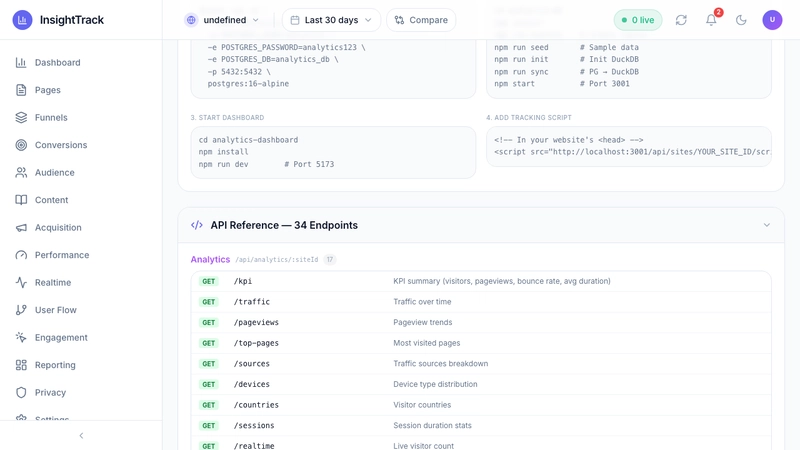This screenshot has height=450, width=800.
Task: Click the Audience people icon
Action: [x=21, y=172]
